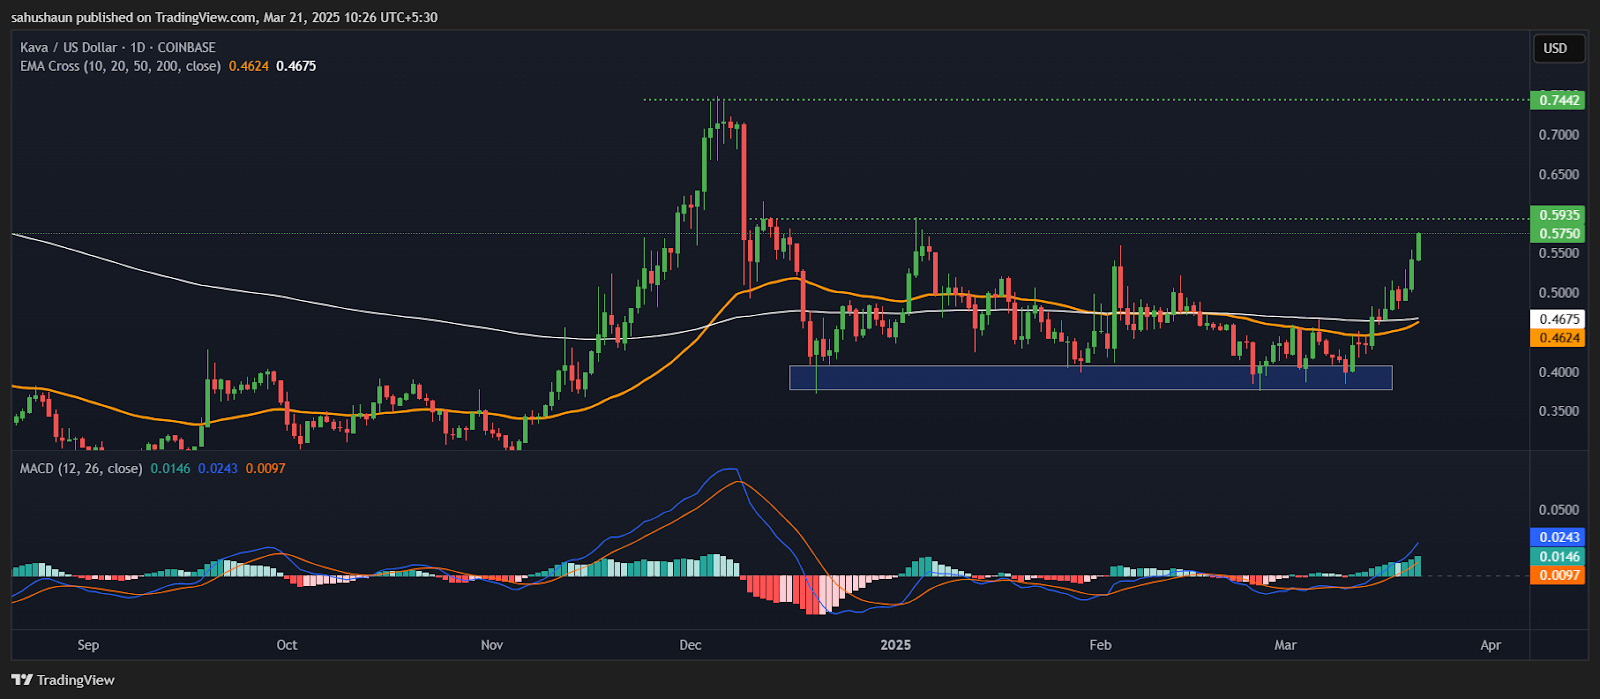This screenshot has width=1600, height=699.
Task: Select the blue support zone rectangle
Action: (x=1090, y=377)
